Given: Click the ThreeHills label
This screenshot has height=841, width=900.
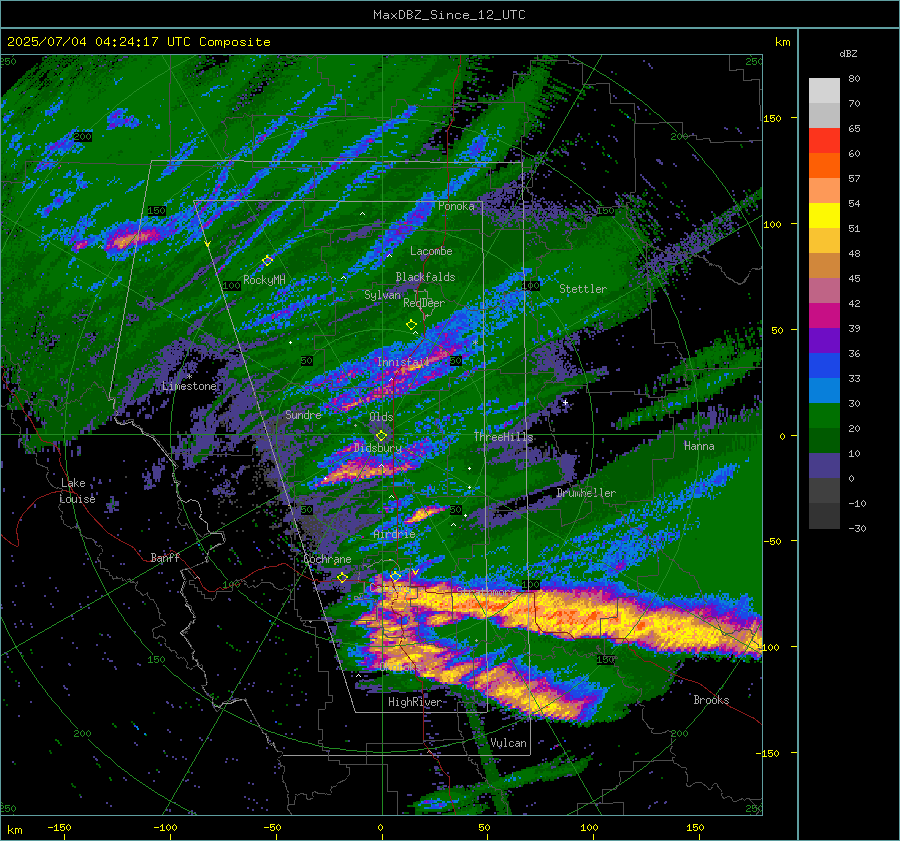Looking at the screenshot, I should click(503, 437).
